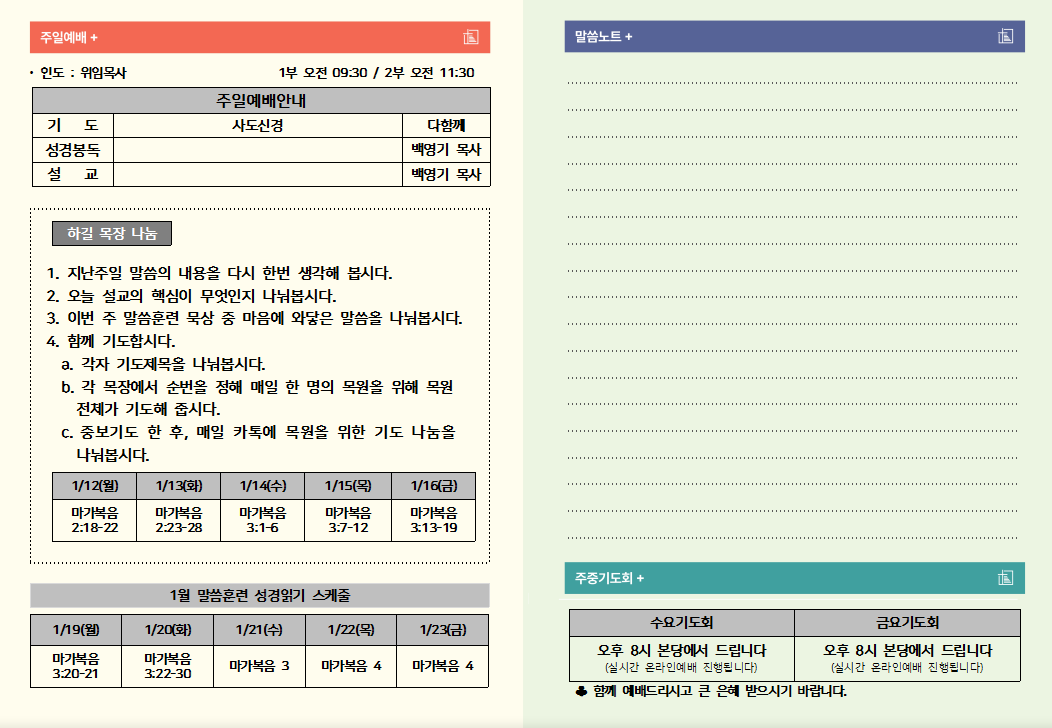
Task: Click the icon in 주중기도회 header bar
Action: 1005,578
